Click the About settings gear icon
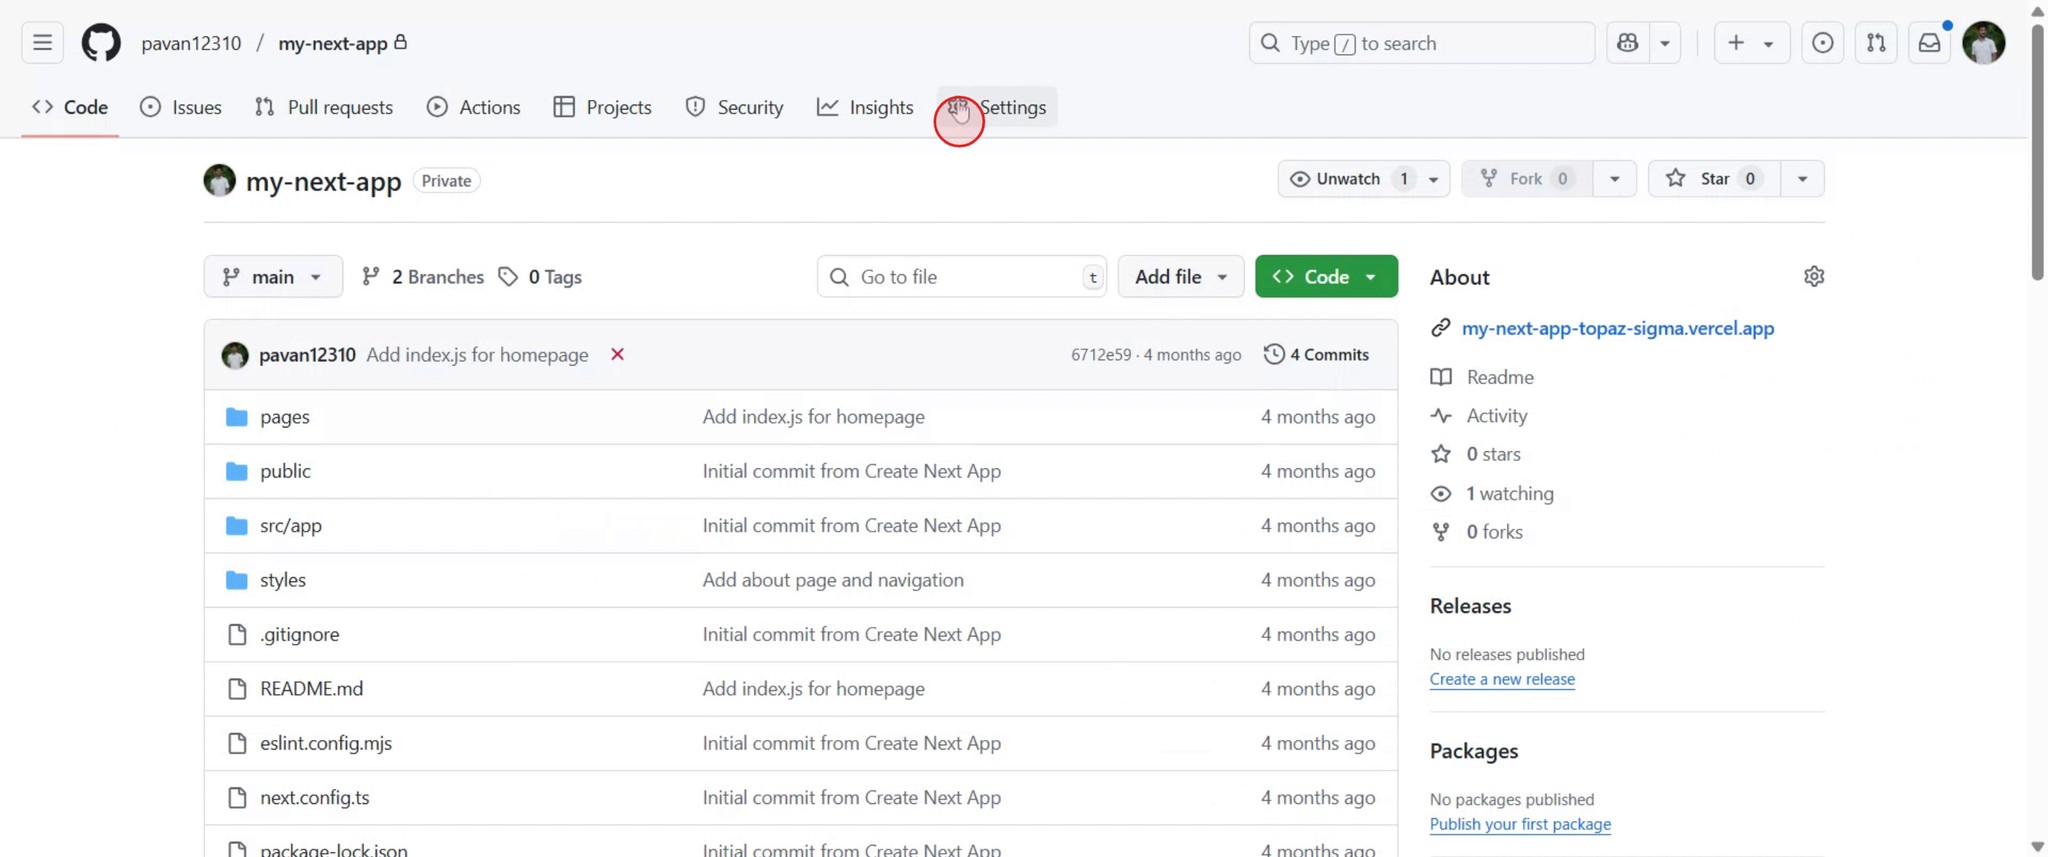This screenshot has width=2048, height=857. coord(1814,276)
